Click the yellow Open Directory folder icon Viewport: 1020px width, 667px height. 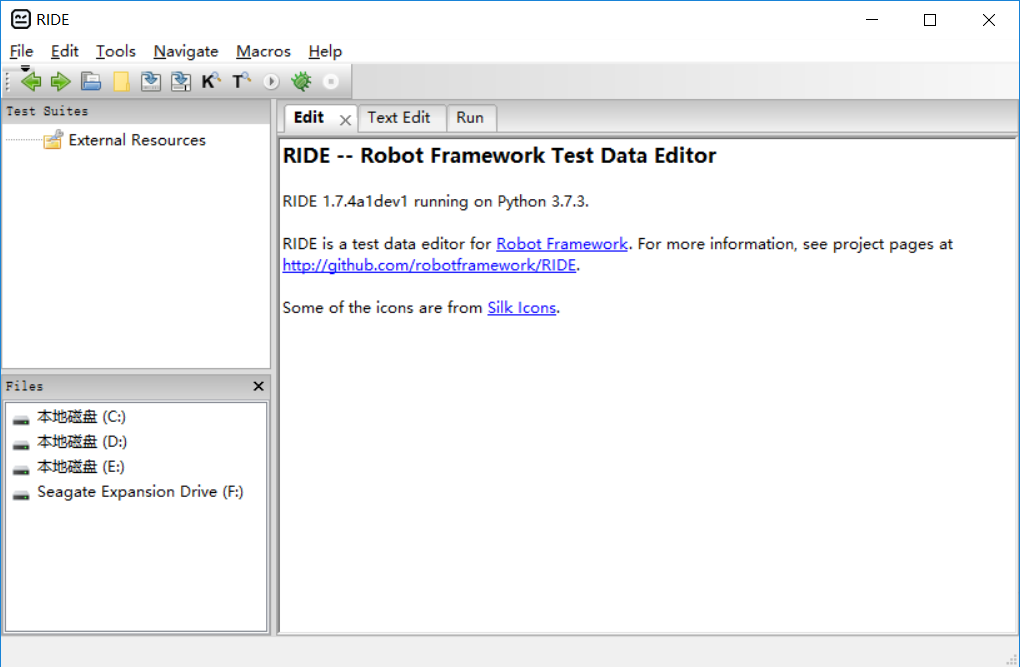121,81
